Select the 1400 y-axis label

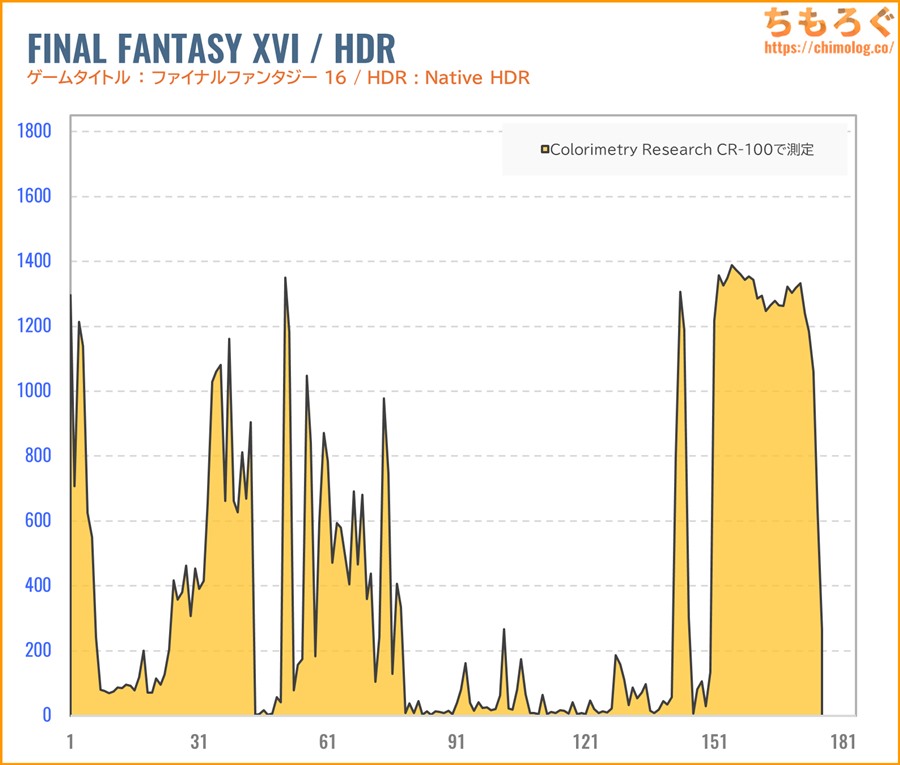34,261
